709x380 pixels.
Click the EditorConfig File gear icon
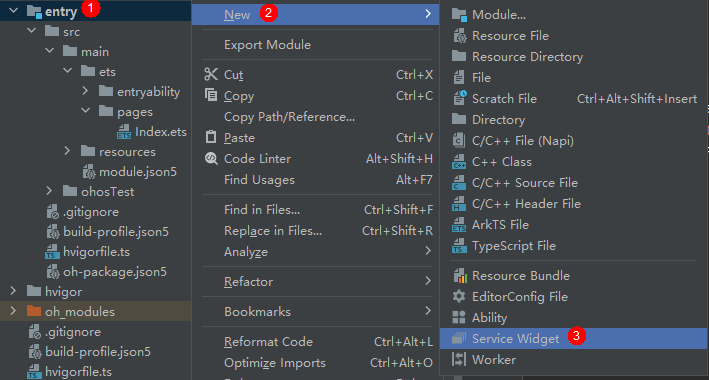[x=459, y=297]
